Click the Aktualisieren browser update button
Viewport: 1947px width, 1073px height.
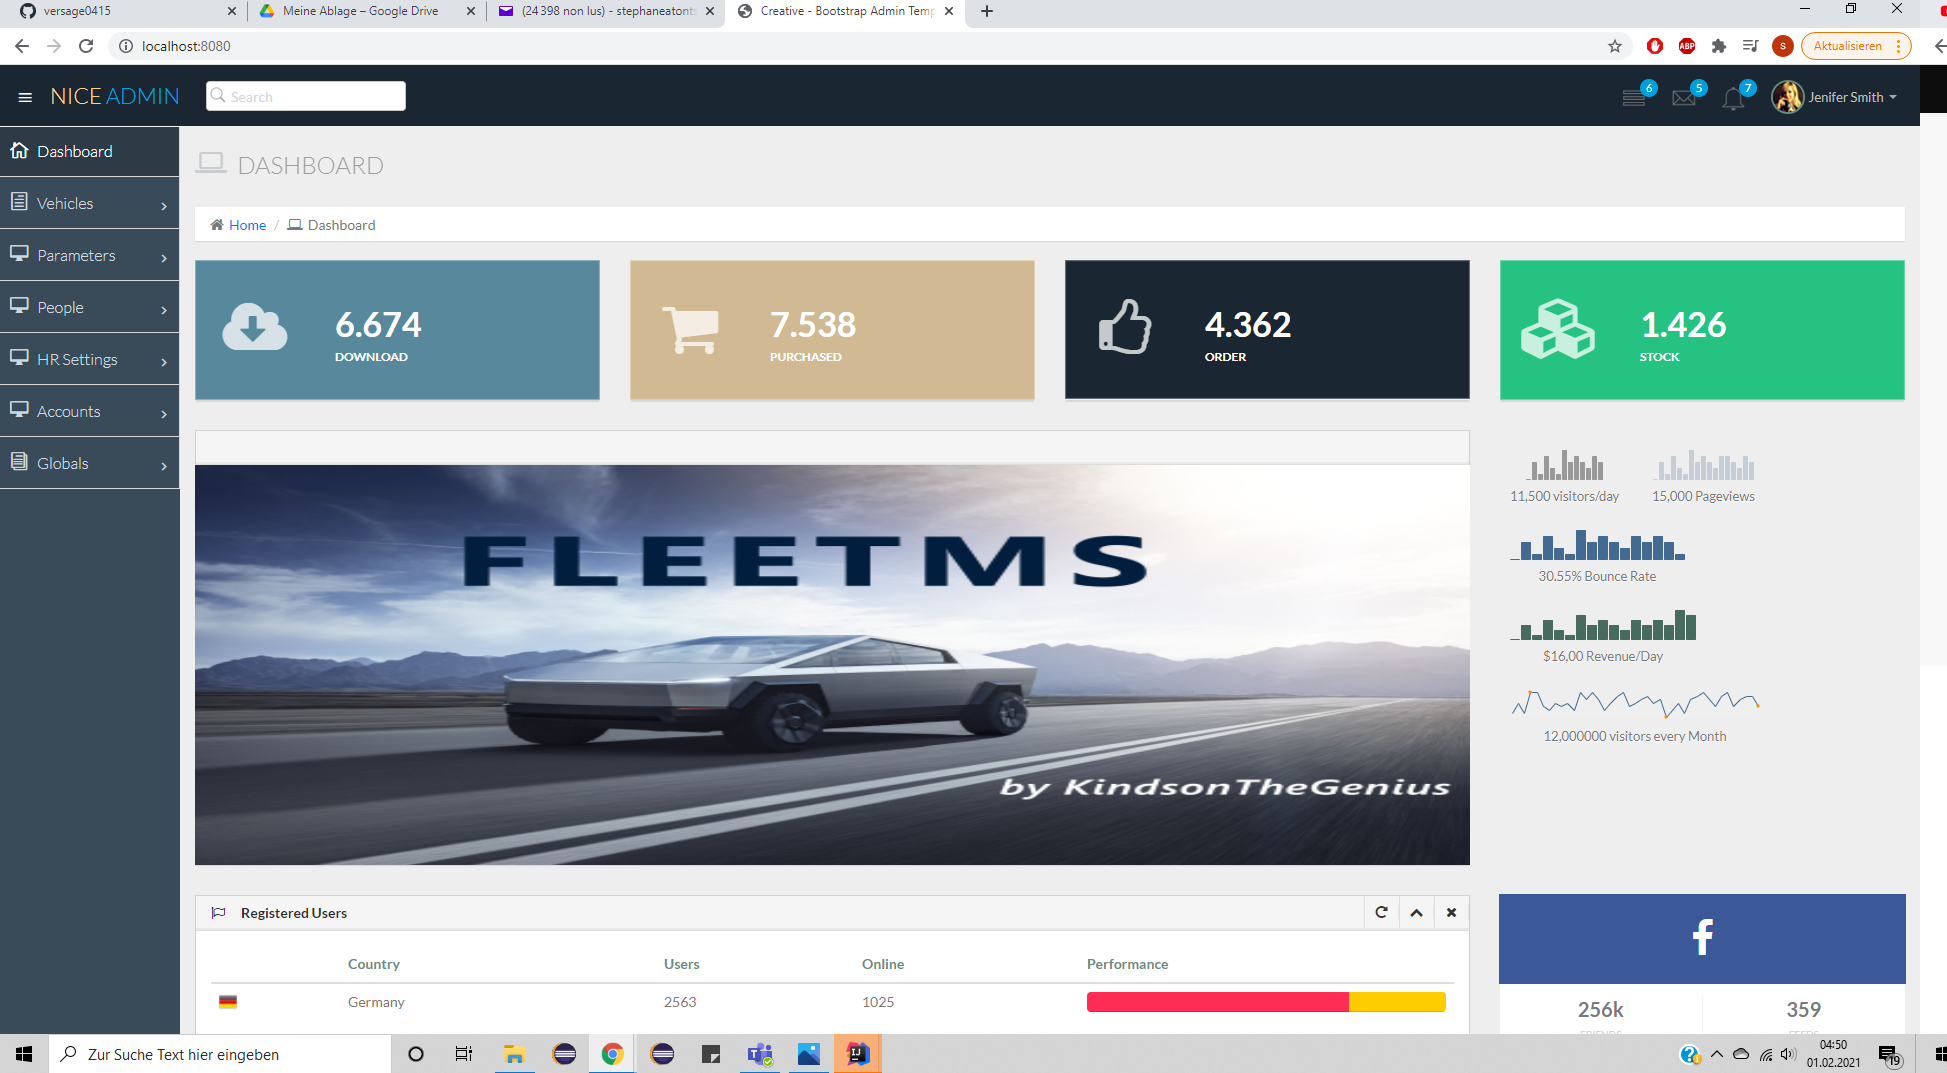tap(1856, 46)
